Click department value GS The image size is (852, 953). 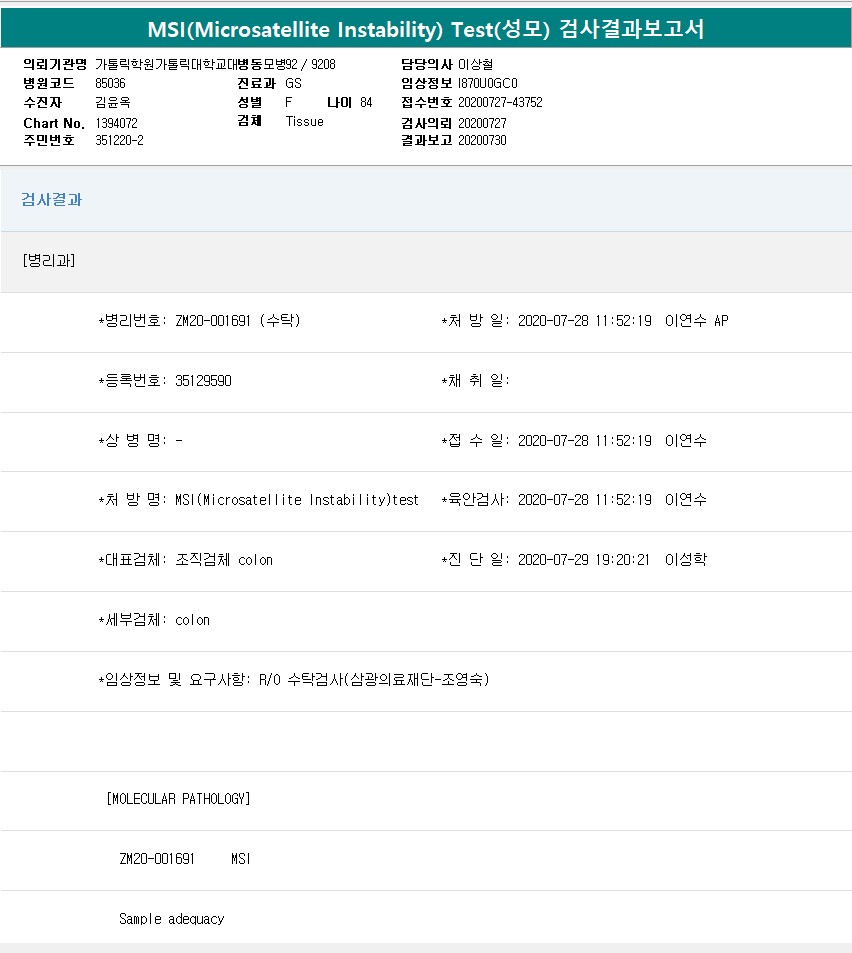coord(294,83)
